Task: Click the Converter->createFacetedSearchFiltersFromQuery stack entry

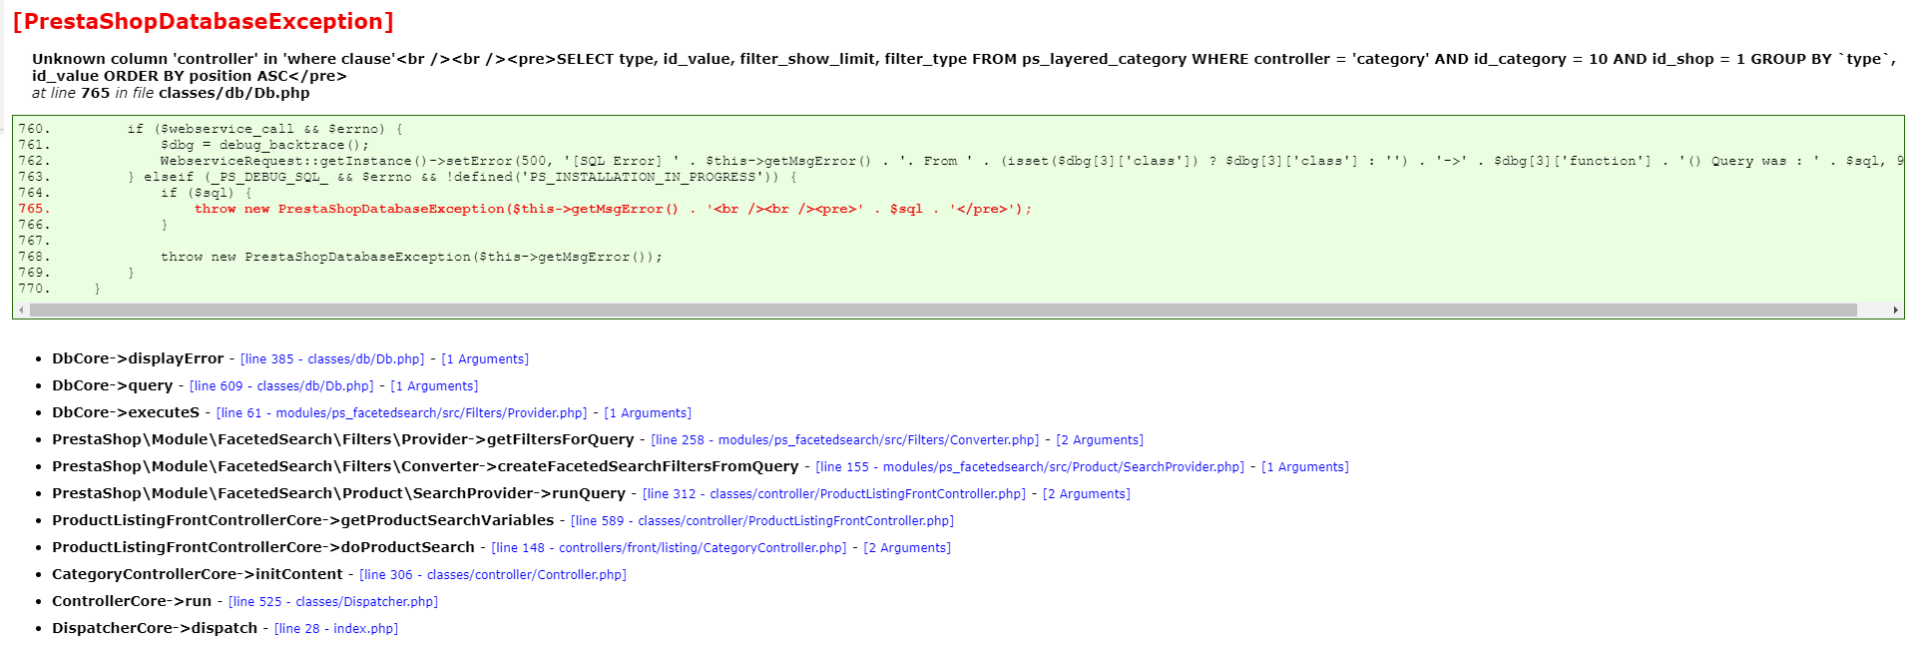Action: [425, 467]
